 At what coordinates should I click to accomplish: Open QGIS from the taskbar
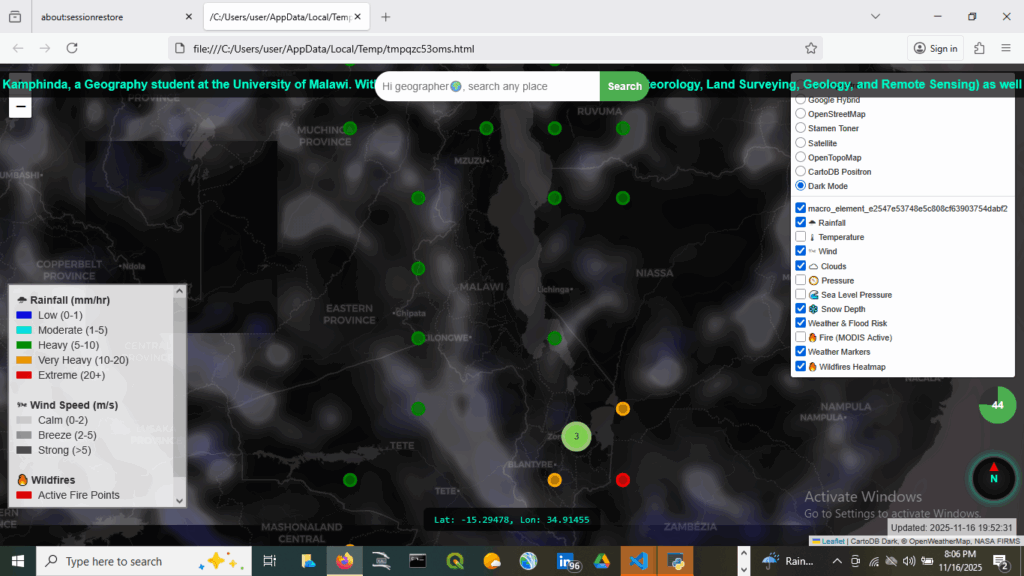[455, 561]
